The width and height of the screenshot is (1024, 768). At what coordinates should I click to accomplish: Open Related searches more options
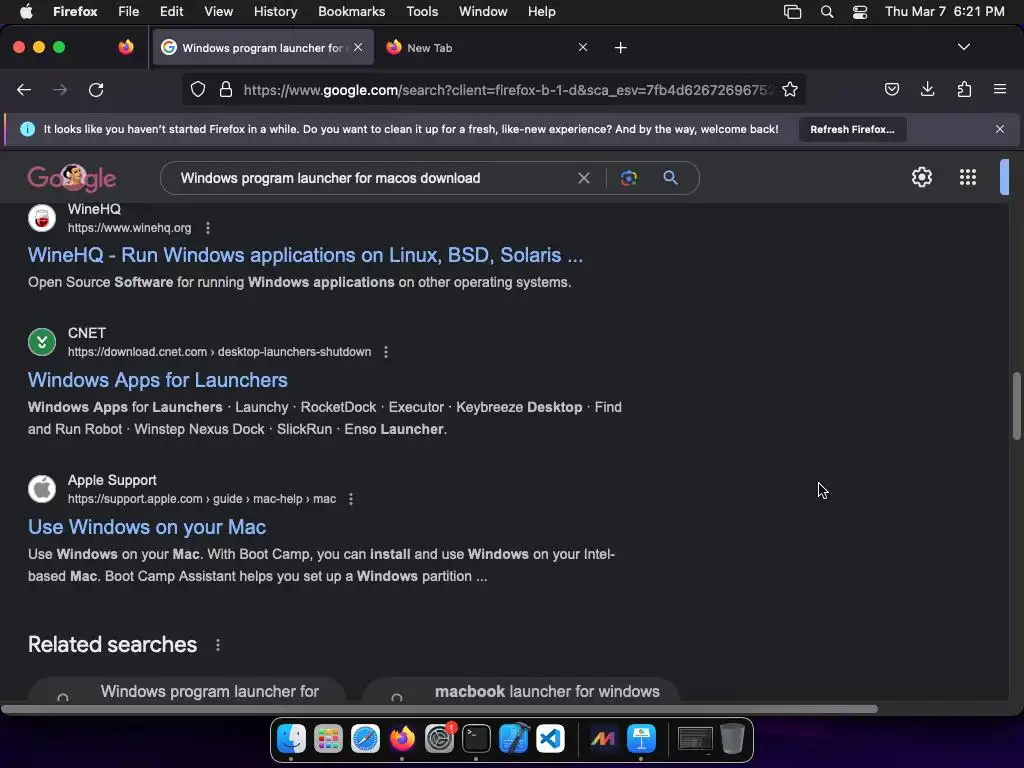(218, 645)
